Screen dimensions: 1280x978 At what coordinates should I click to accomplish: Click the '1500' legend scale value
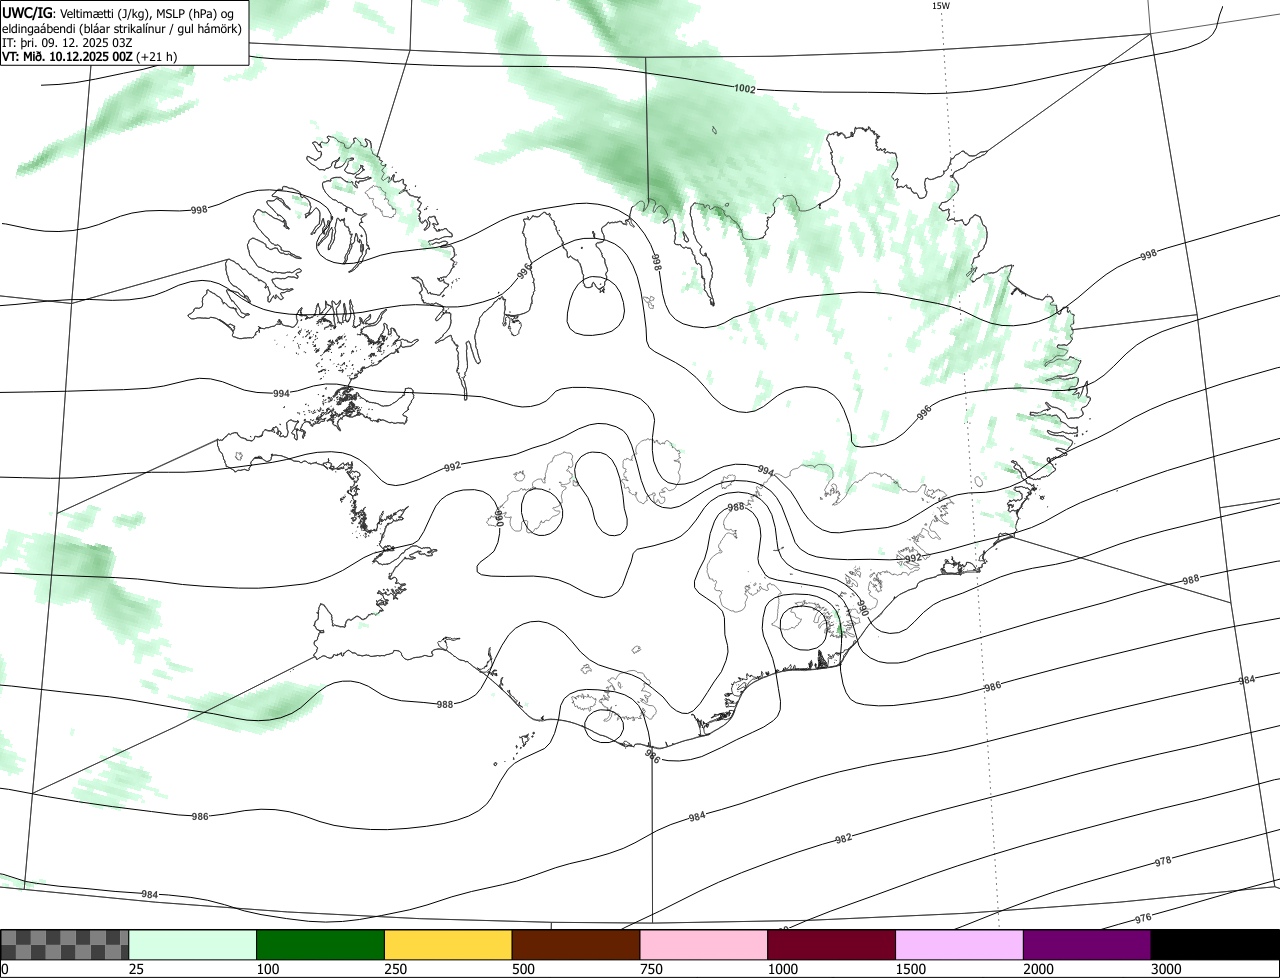(911, 969)
